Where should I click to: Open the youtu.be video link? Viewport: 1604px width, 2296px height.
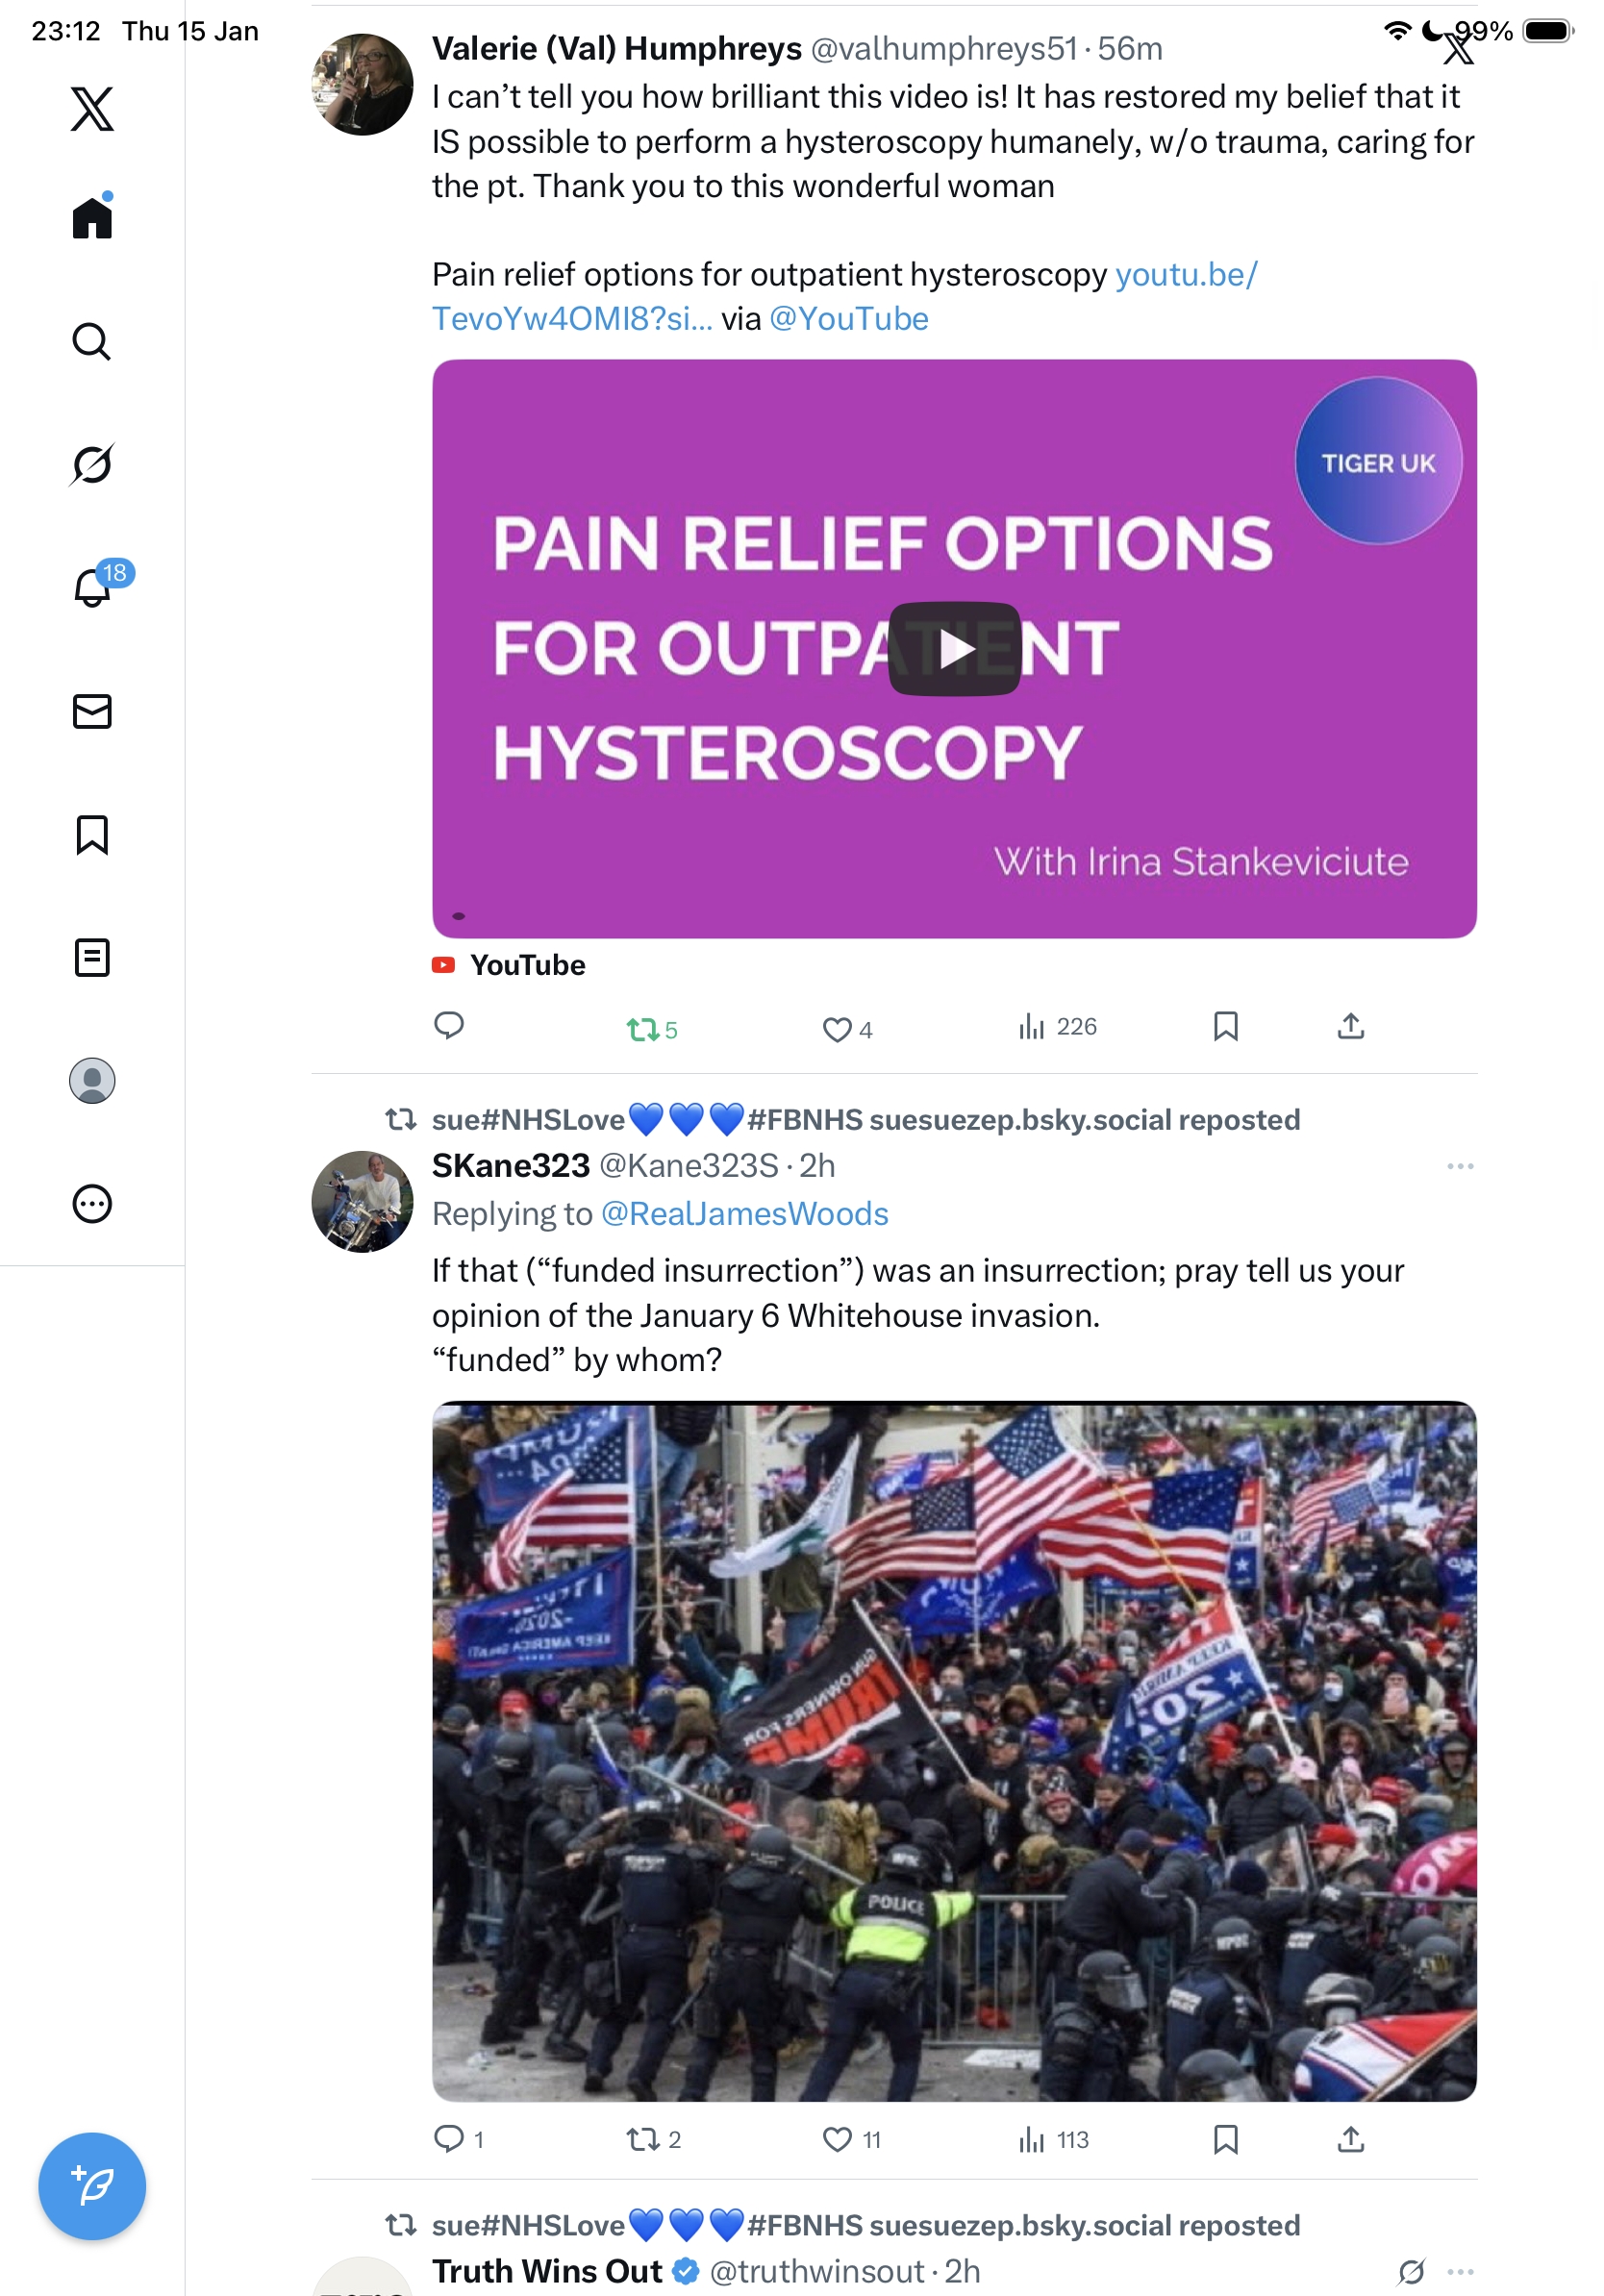[844, 296]
